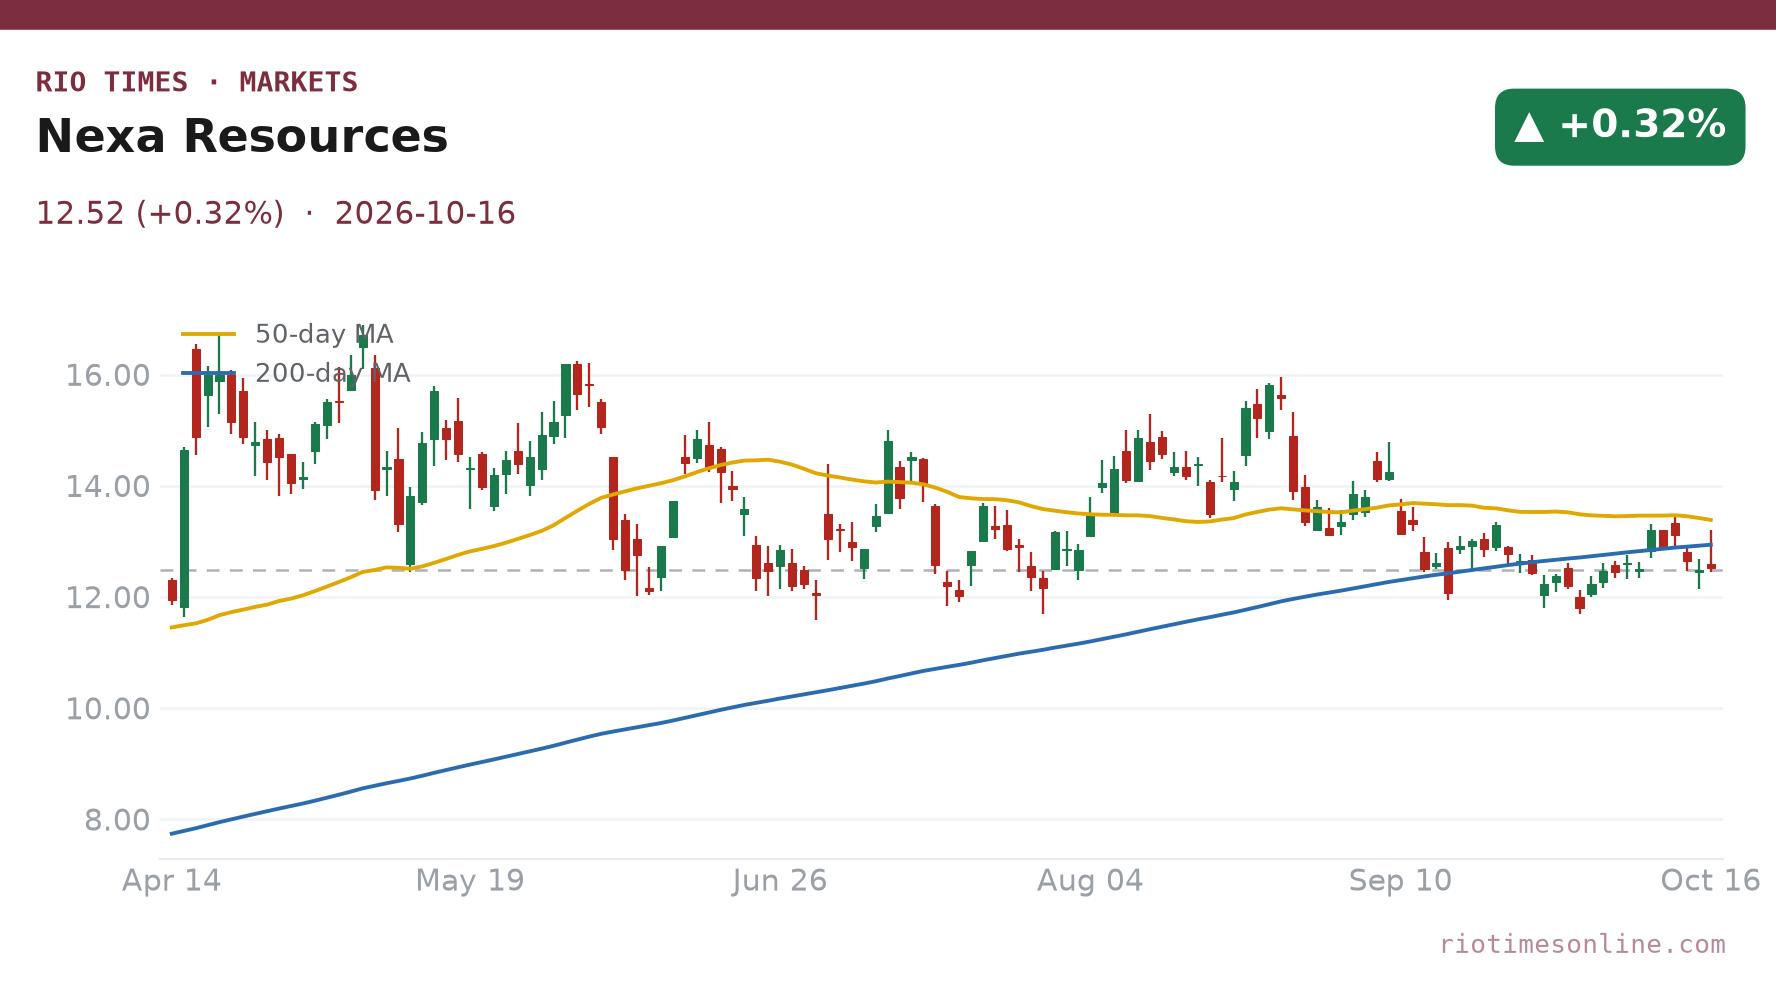Image resolution: width=1776 pixels, height=999 pixels.
Task: Click the 16.00 y-axis label
Action: point(108,376)
